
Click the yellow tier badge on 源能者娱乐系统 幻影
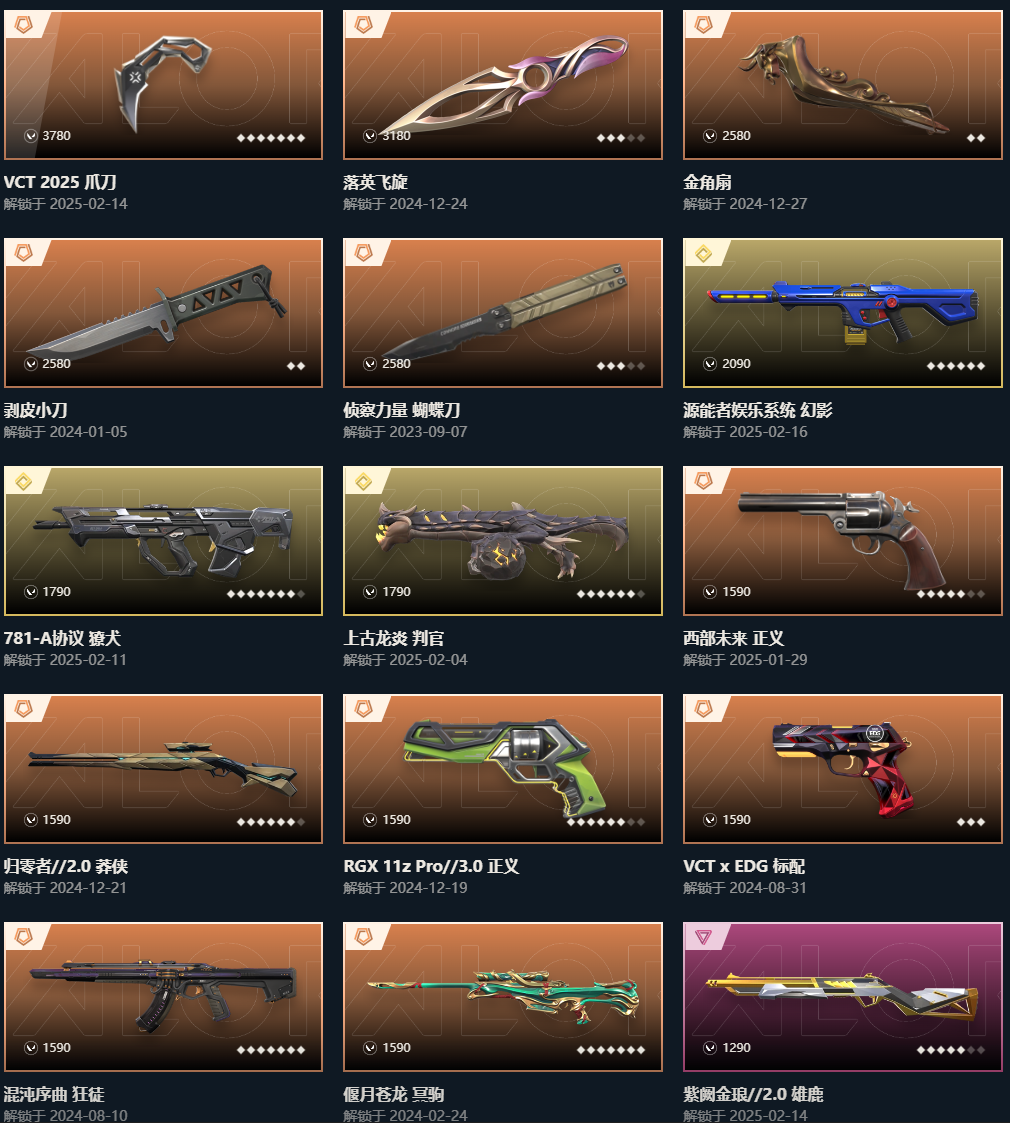[x=703, y=254]
